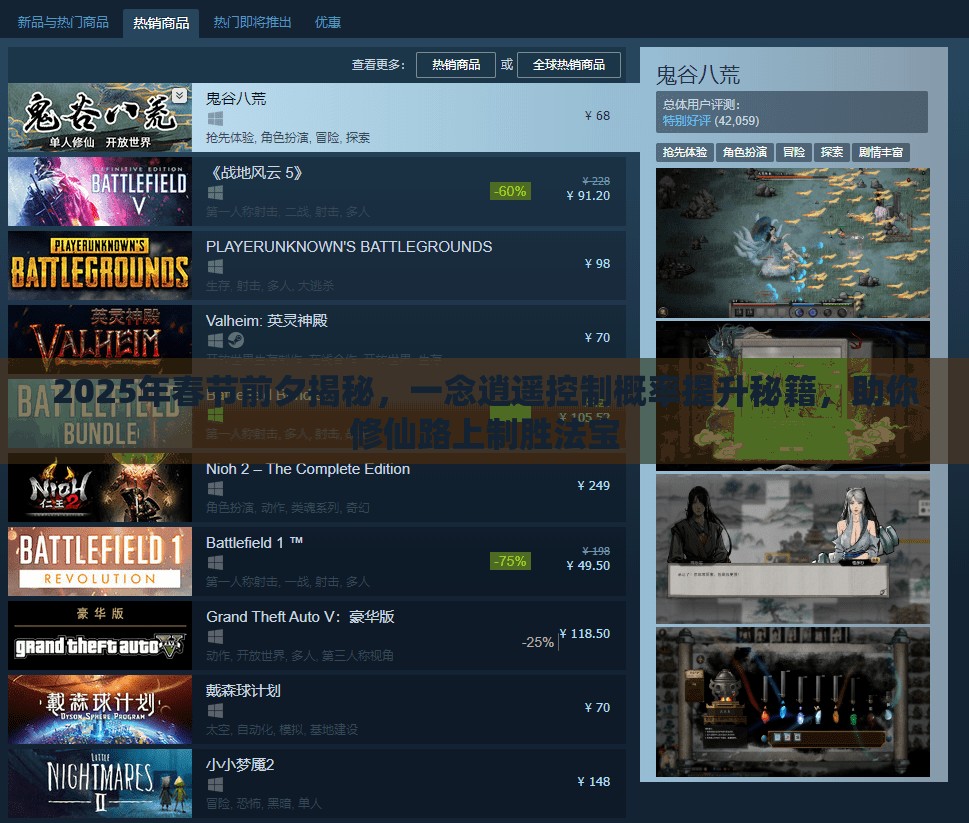This screenshot has height=823, width=969.
Task: Click the 抢先体验 tag in preview panel
Action: (685, 152)
